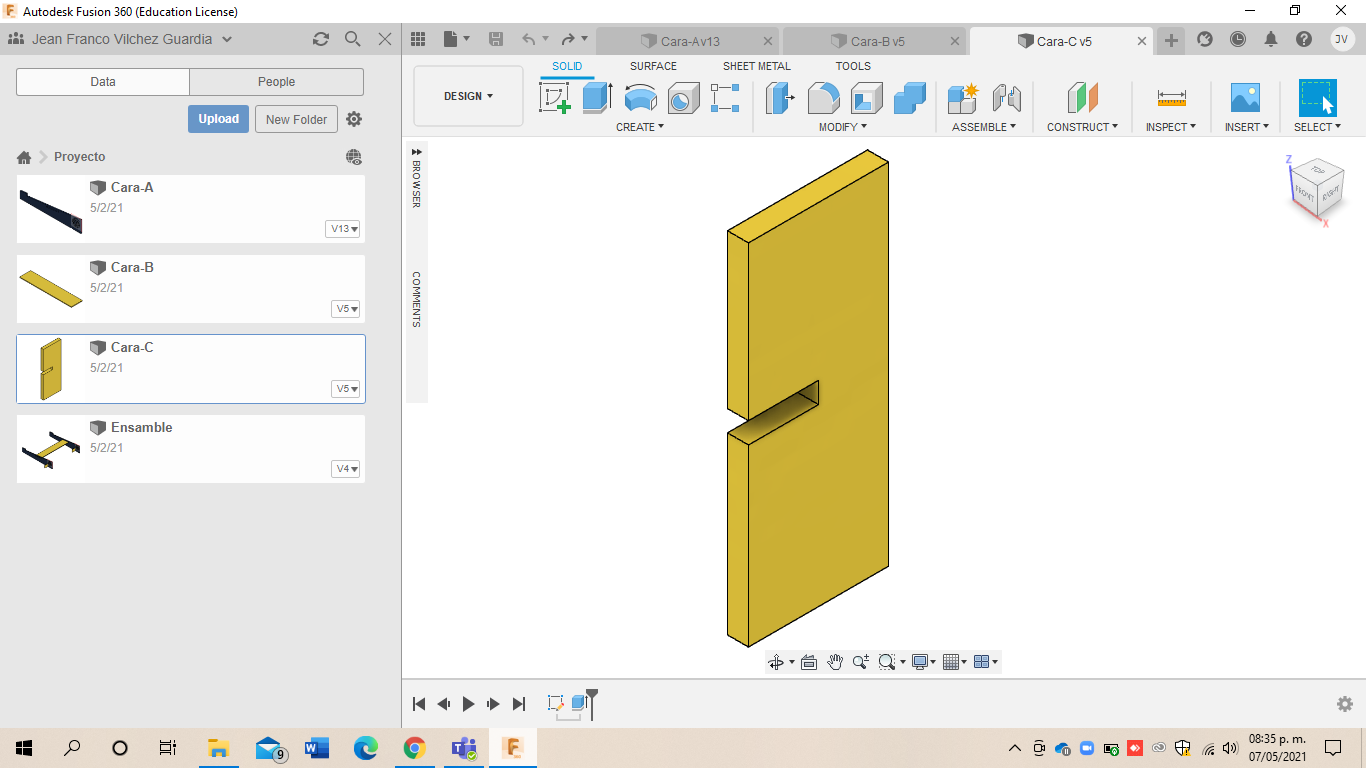The height and width of the screenshot is (768, 1366).
Task: Expand the ASSEMBLE menu
Action: pyautogui.click(x=984, y=127)
